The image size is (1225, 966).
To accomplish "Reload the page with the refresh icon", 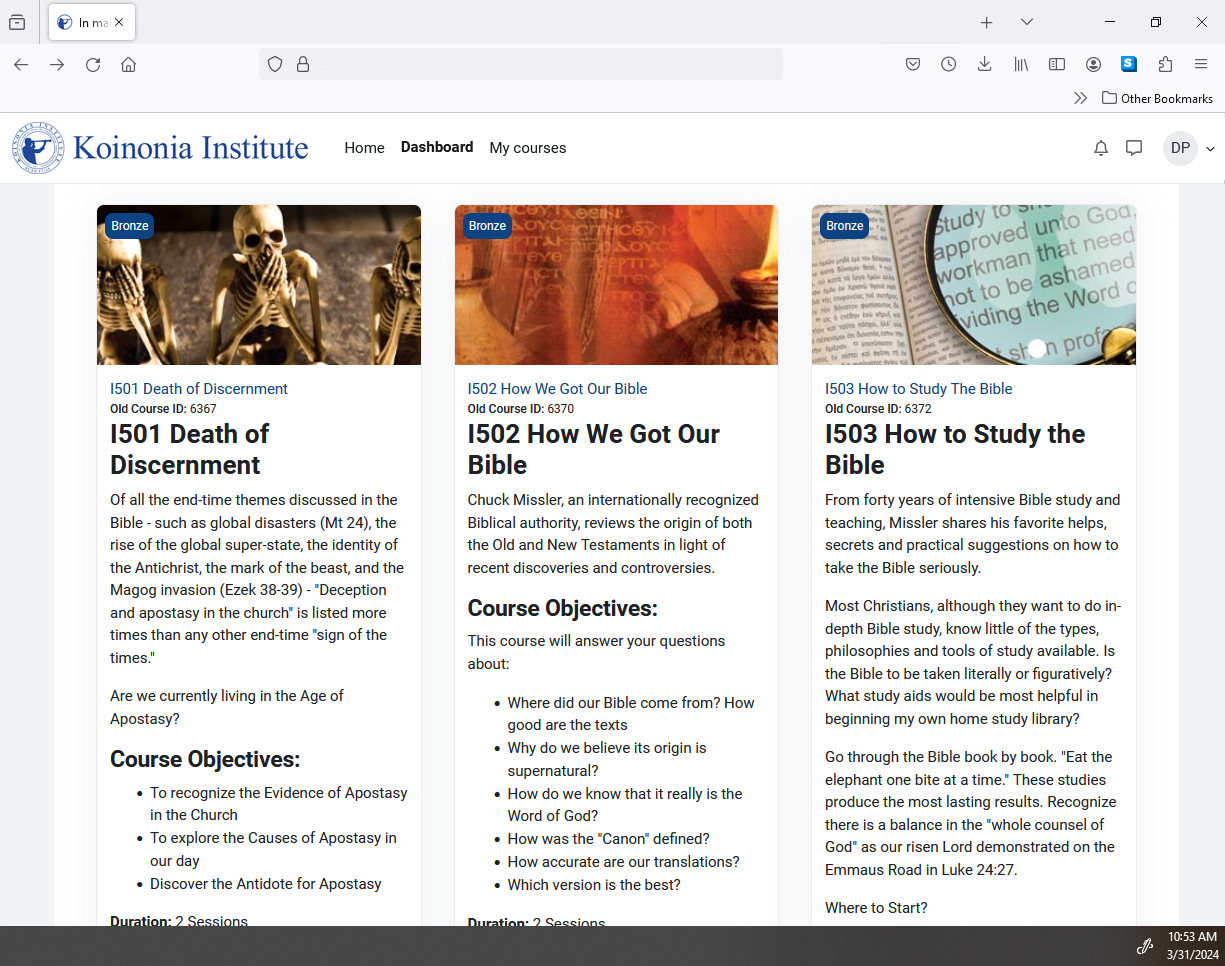I will coord(93,64).
